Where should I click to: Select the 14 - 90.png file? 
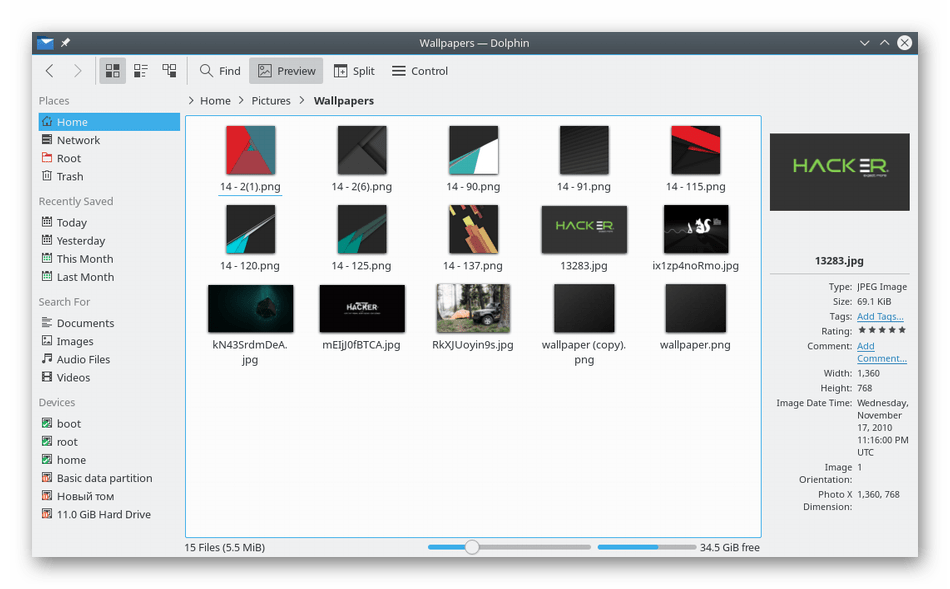coord(473,159)
